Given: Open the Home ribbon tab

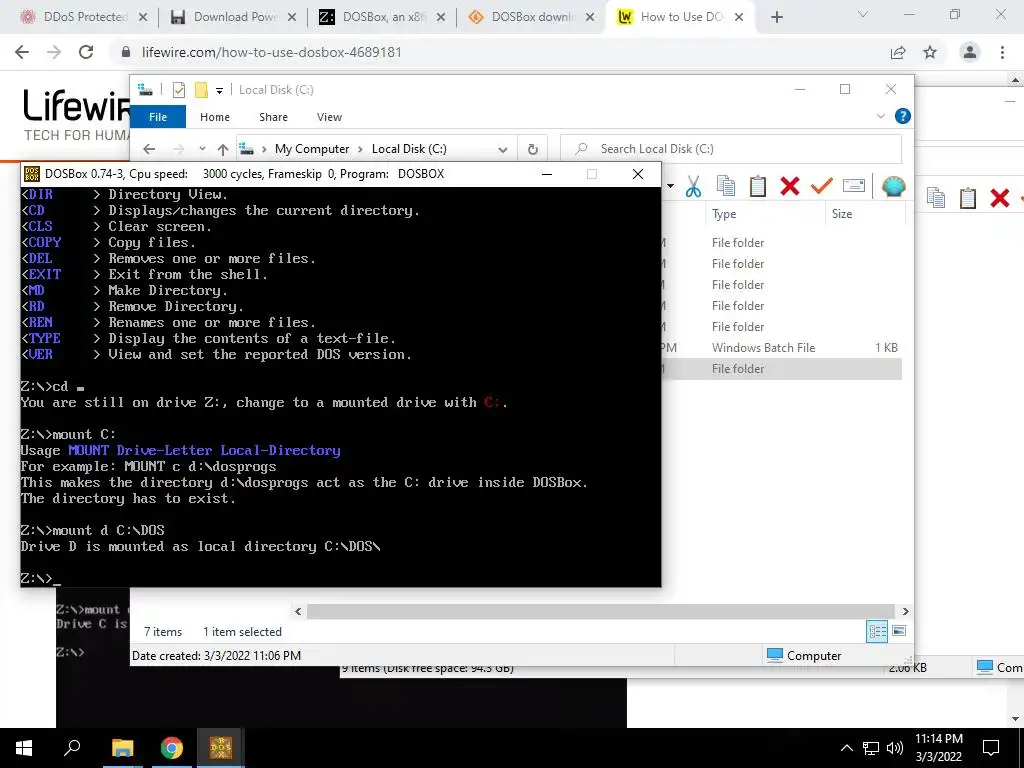Looking at the screenshot, I should click(x=215, y=117).
